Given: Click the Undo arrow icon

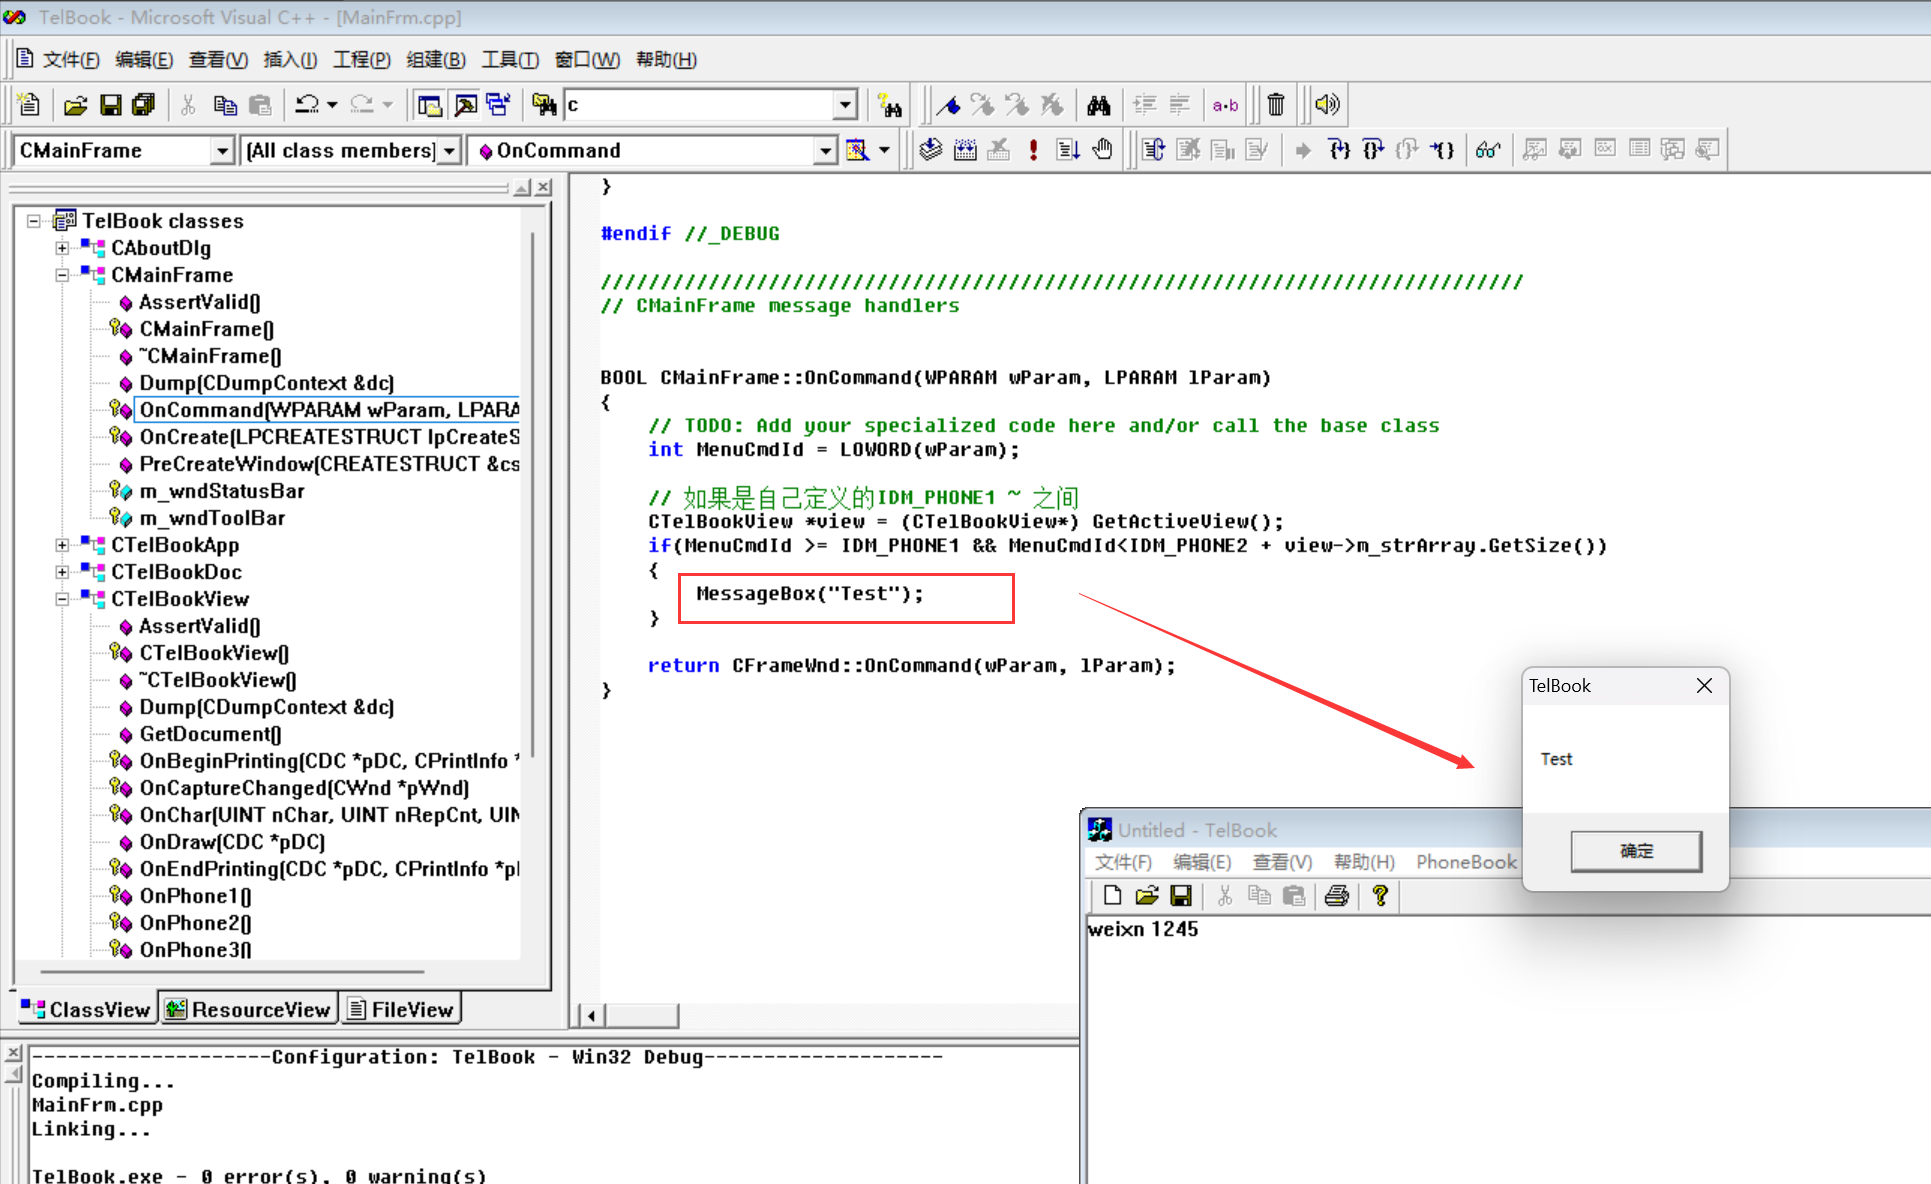Looking at the screenshot, I should [x=307, y=104].
